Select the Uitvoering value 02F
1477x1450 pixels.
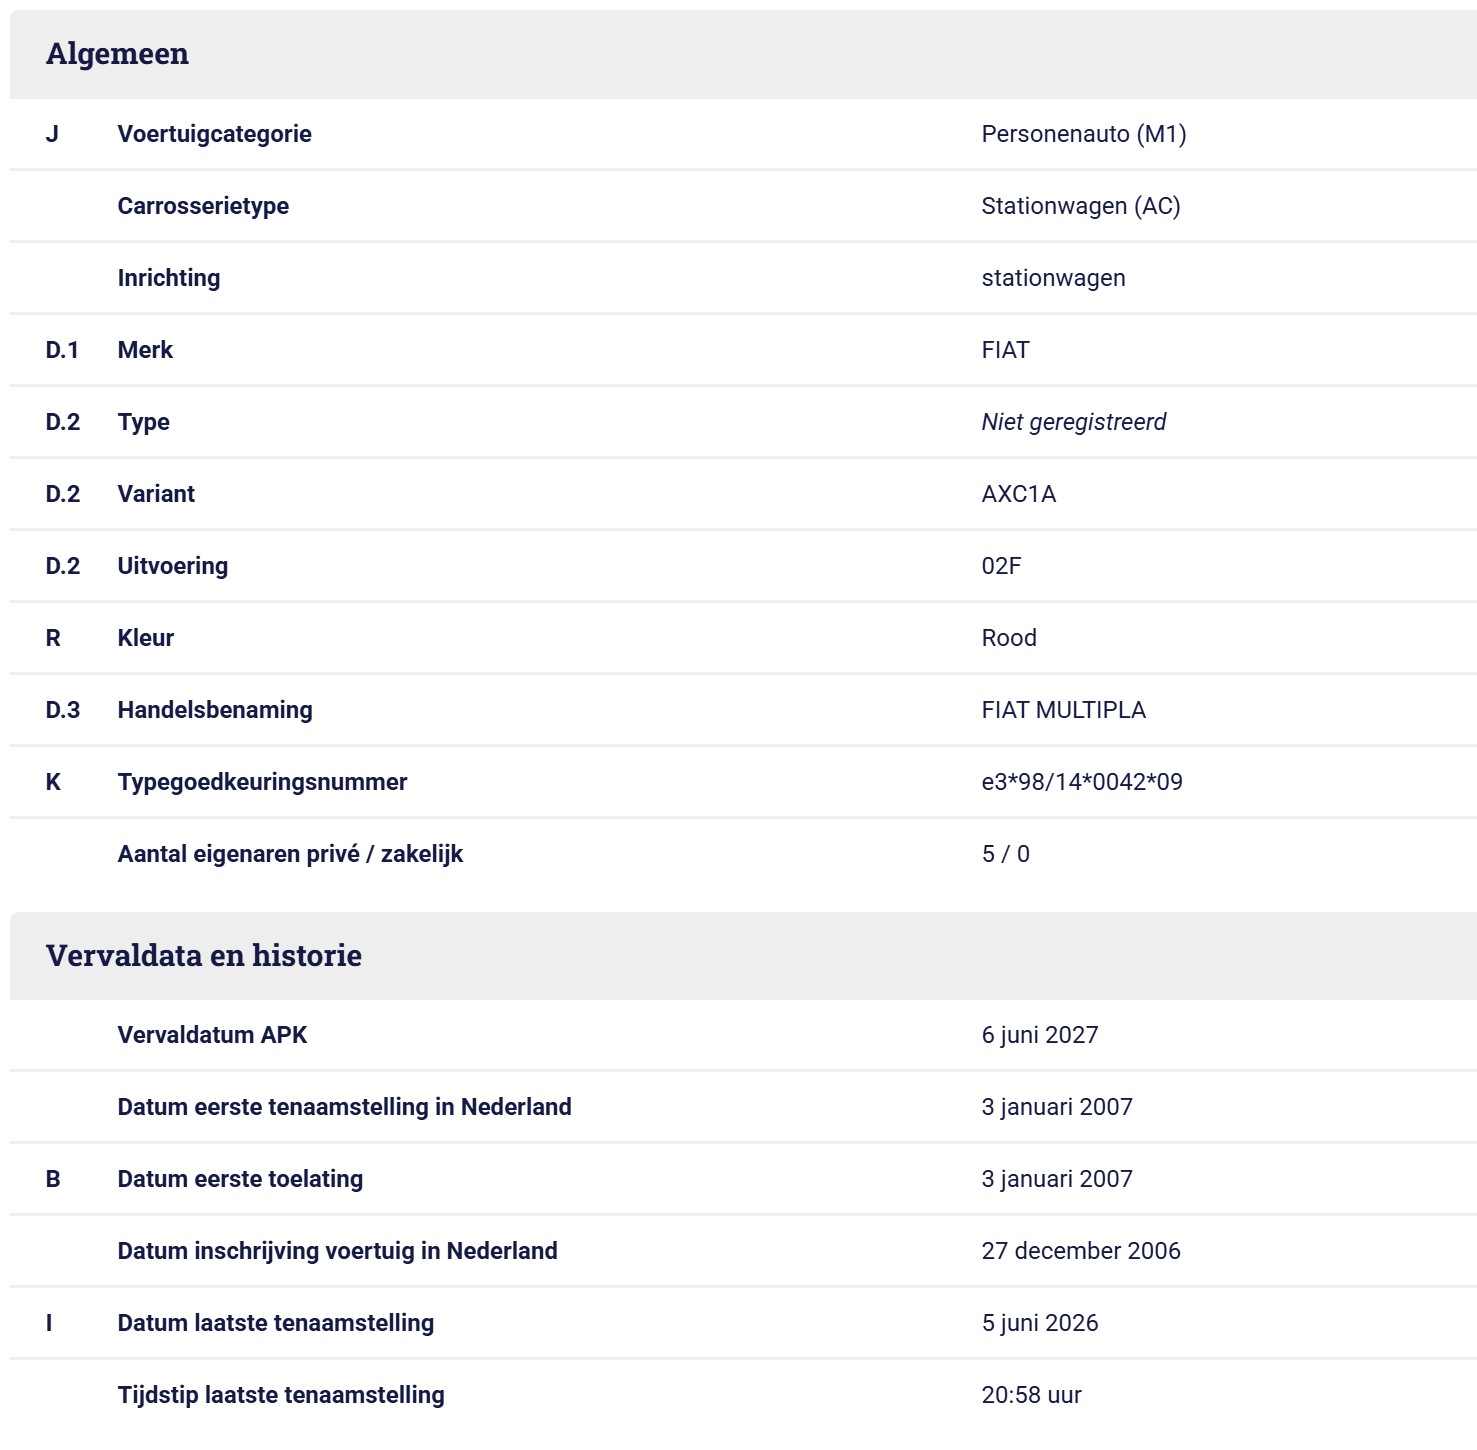point(1001,566)
